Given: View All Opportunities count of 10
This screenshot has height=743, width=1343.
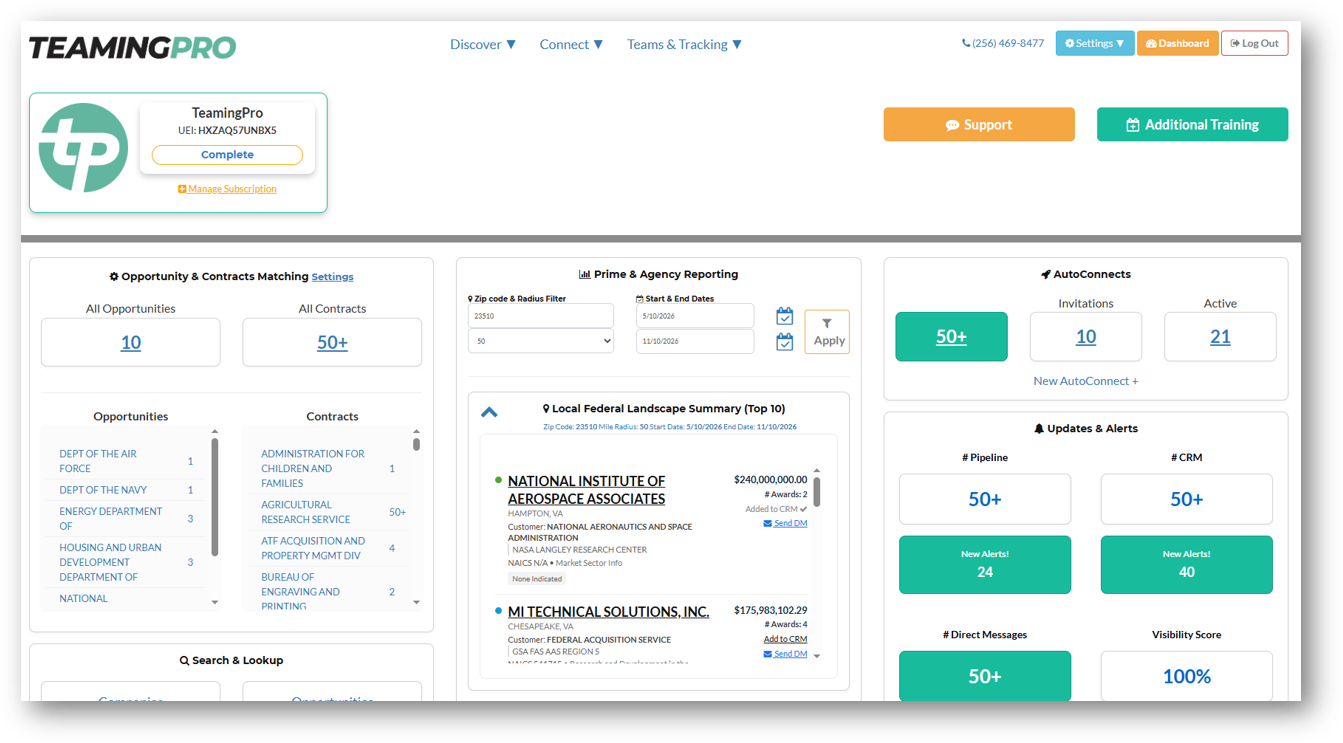Looking at the screenshot, I should pyautogui.click(x=131, y=343).
